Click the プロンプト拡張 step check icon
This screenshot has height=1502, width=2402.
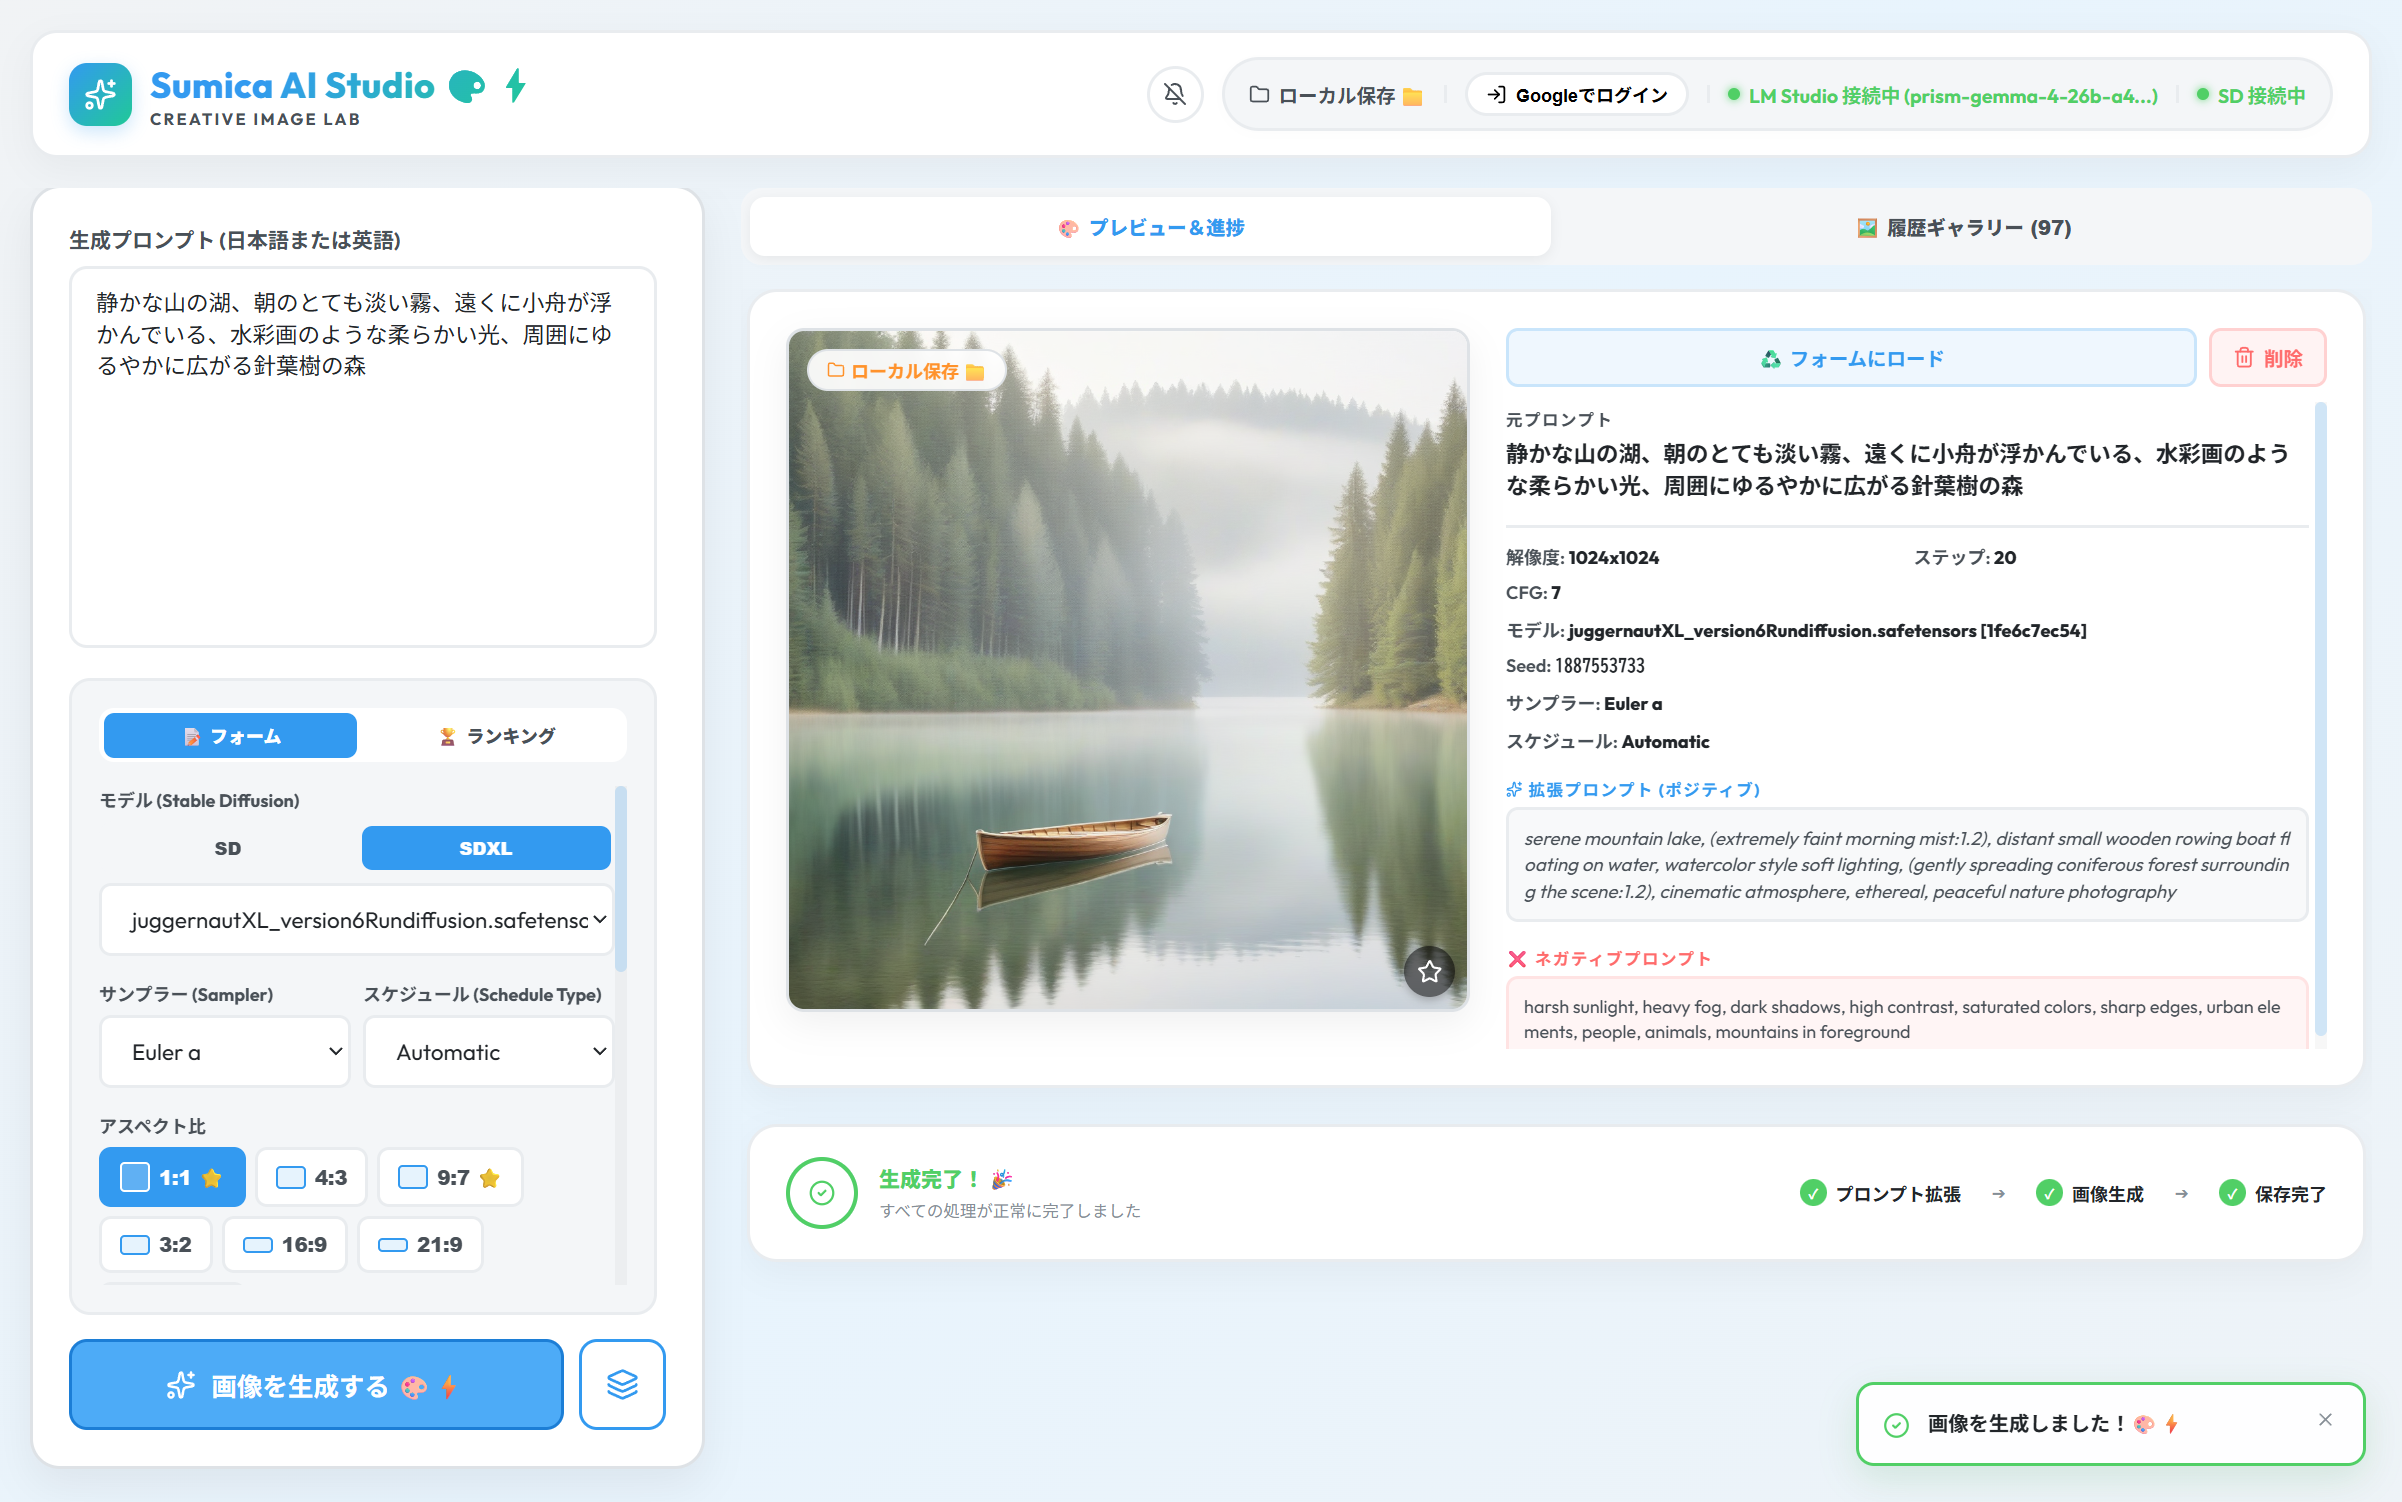point(1813,1193)
